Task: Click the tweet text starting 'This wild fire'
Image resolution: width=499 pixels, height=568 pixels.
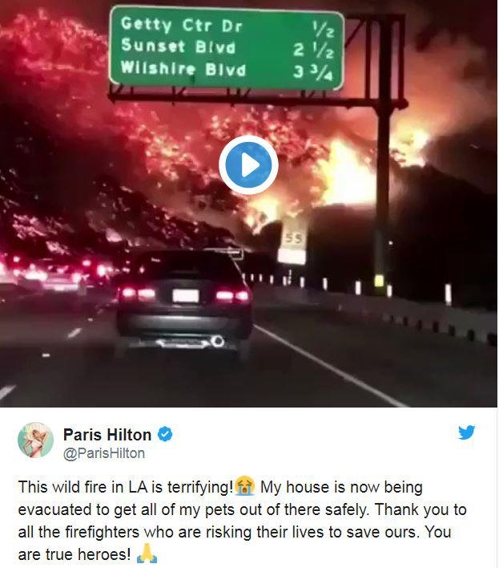Action: coord(242,521)
